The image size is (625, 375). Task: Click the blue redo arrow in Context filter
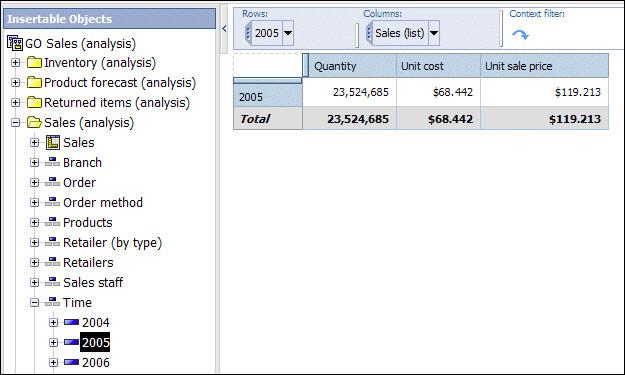tap(520, 35)
